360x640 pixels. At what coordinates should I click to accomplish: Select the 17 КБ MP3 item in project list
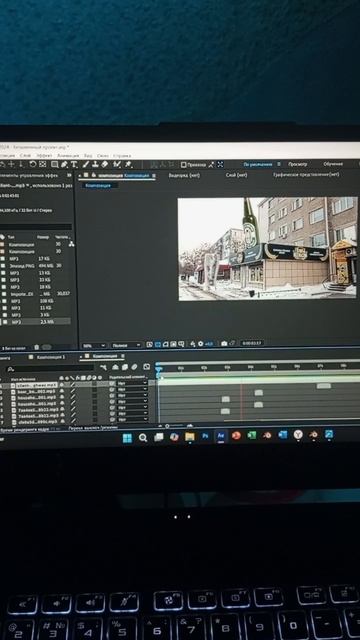click(x=36, y=259)
